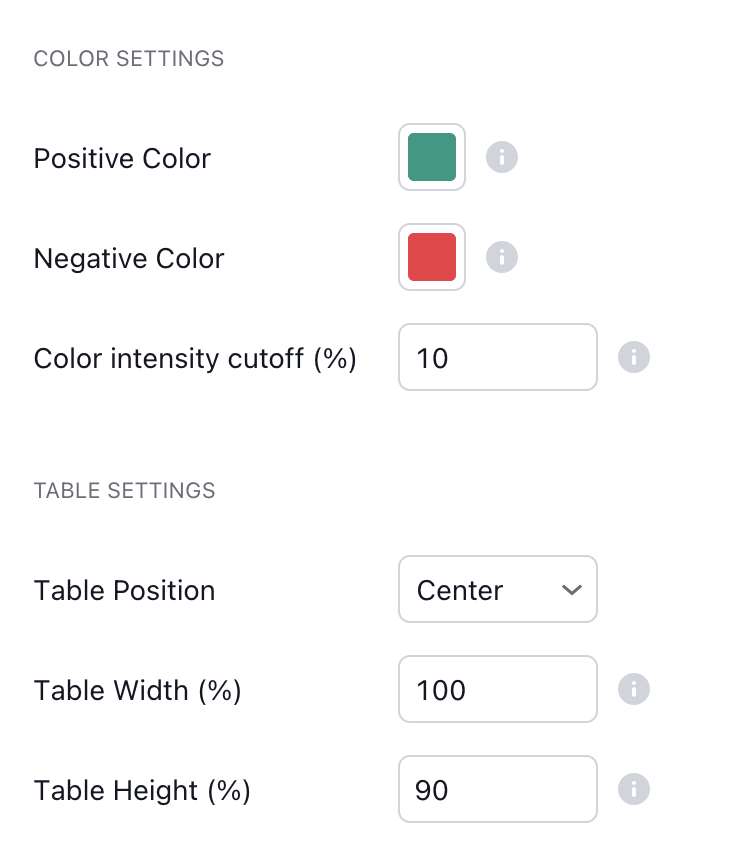Click the info icon next to Table Height
The height and width of the screenshot is (862, 740).
tap(634, 789)
